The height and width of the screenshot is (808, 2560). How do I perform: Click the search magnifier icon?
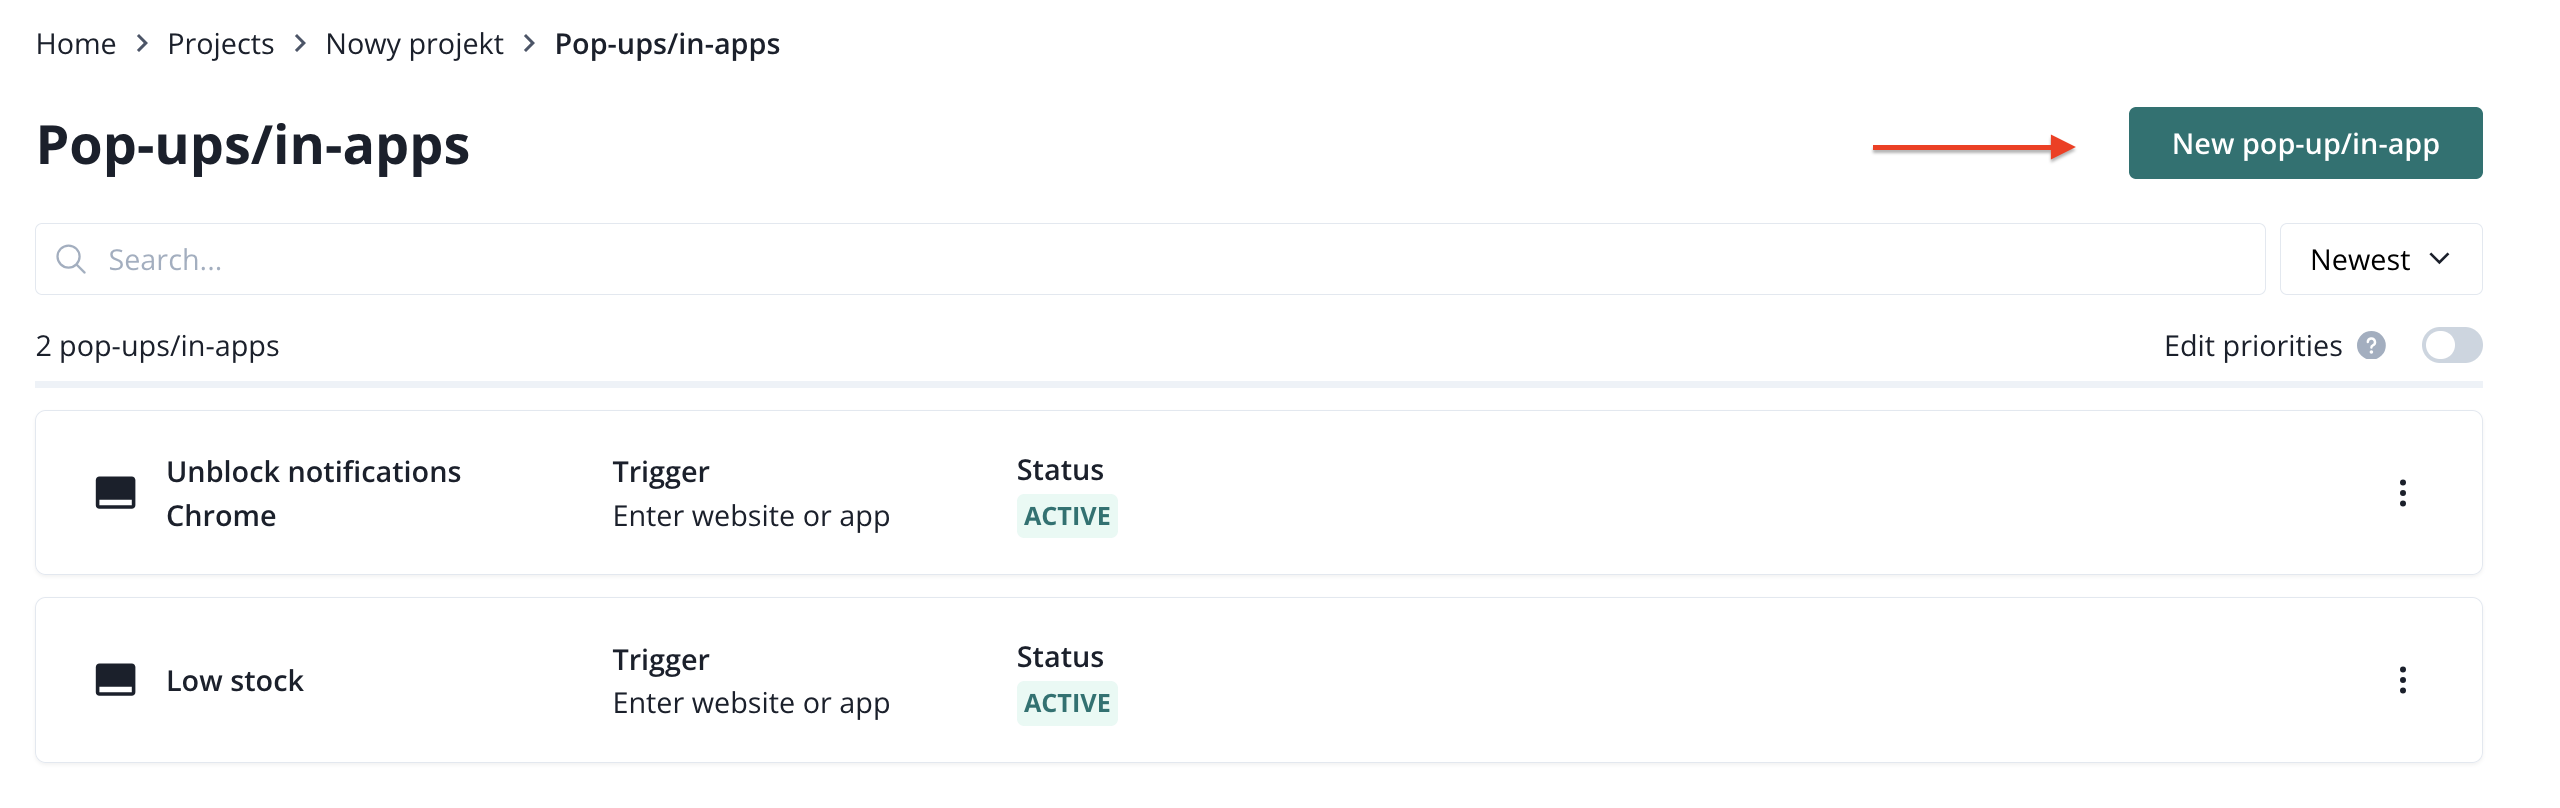click(x=71, y=260)
